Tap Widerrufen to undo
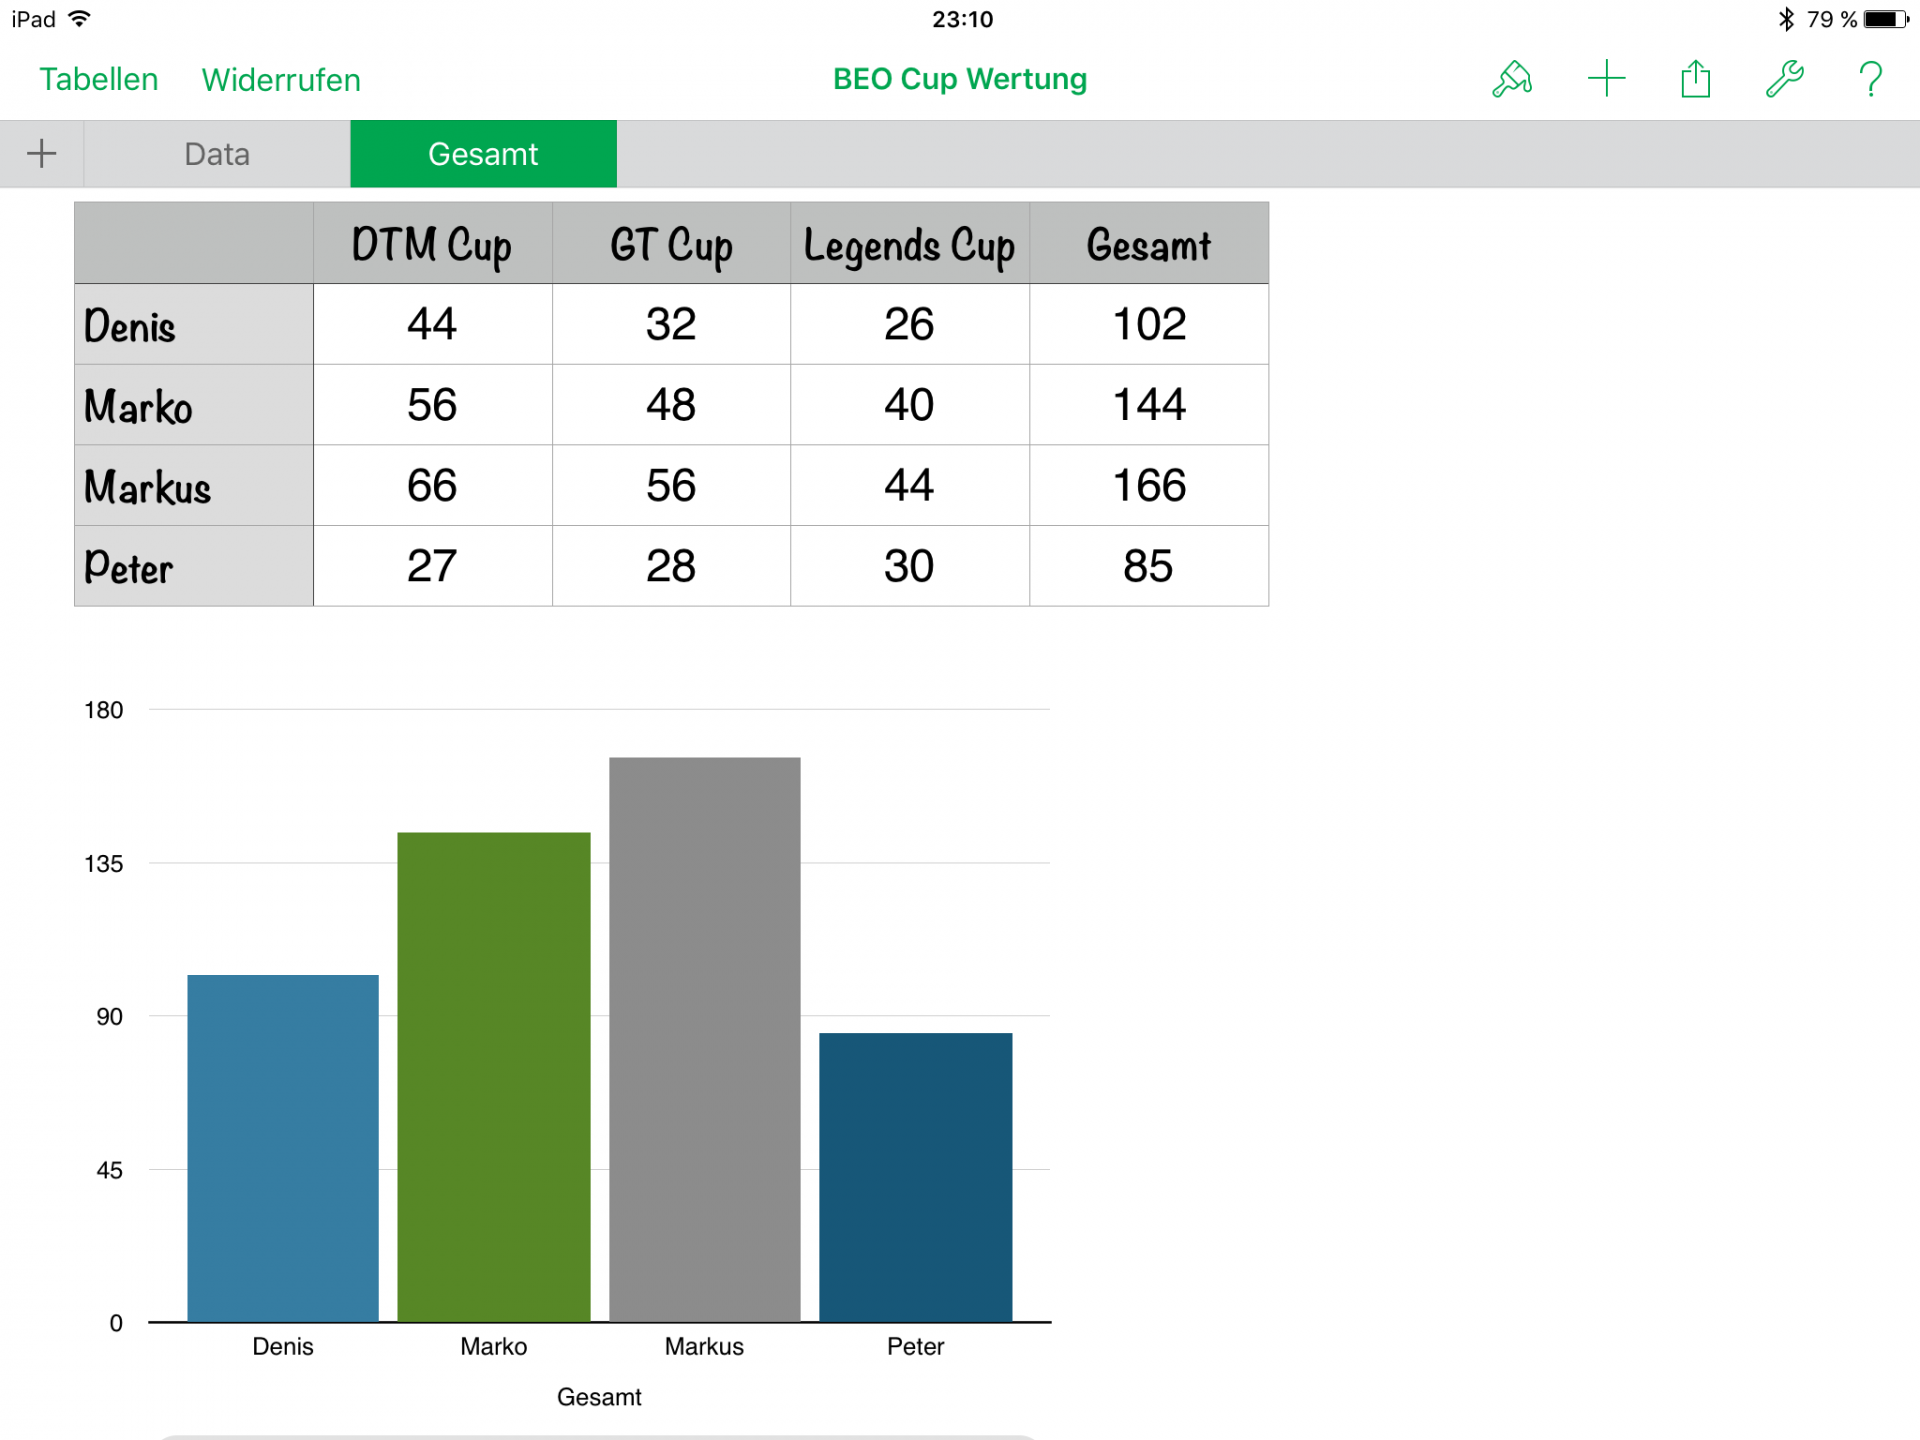This screenshot has height=1440, width=1920. click(x=281, y=80)
